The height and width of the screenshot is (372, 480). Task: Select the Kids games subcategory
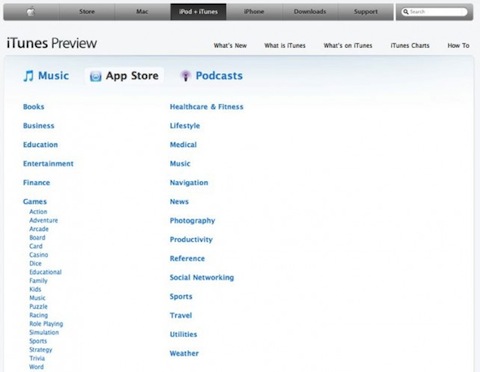pyautogui.click(x=35, y=290)
